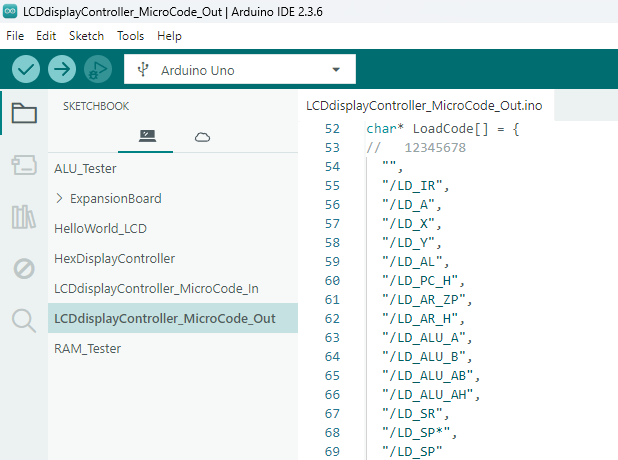This screenshot has height=460, width=618.
Task: Open the Tools menu
Action: pos(130,35)
